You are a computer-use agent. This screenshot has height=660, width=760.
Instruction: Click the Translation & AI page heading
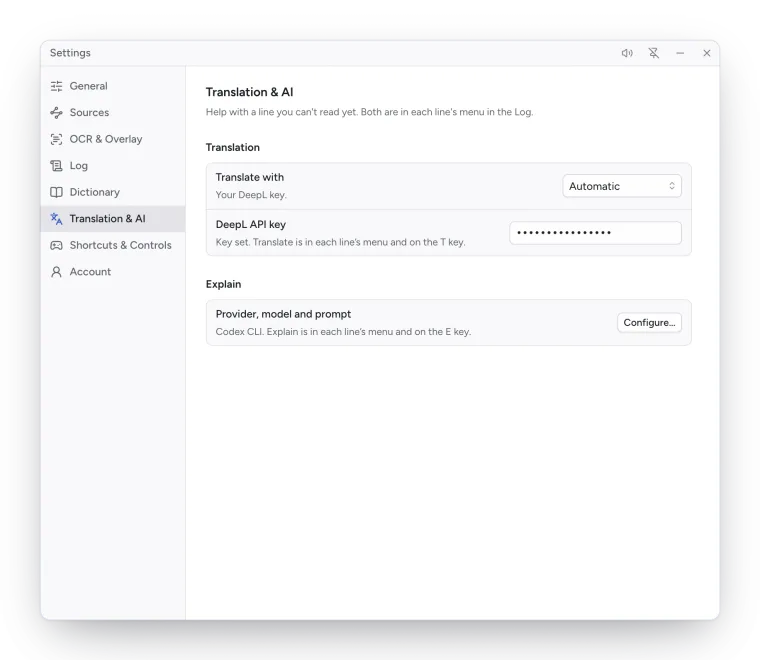coord(249,92)
